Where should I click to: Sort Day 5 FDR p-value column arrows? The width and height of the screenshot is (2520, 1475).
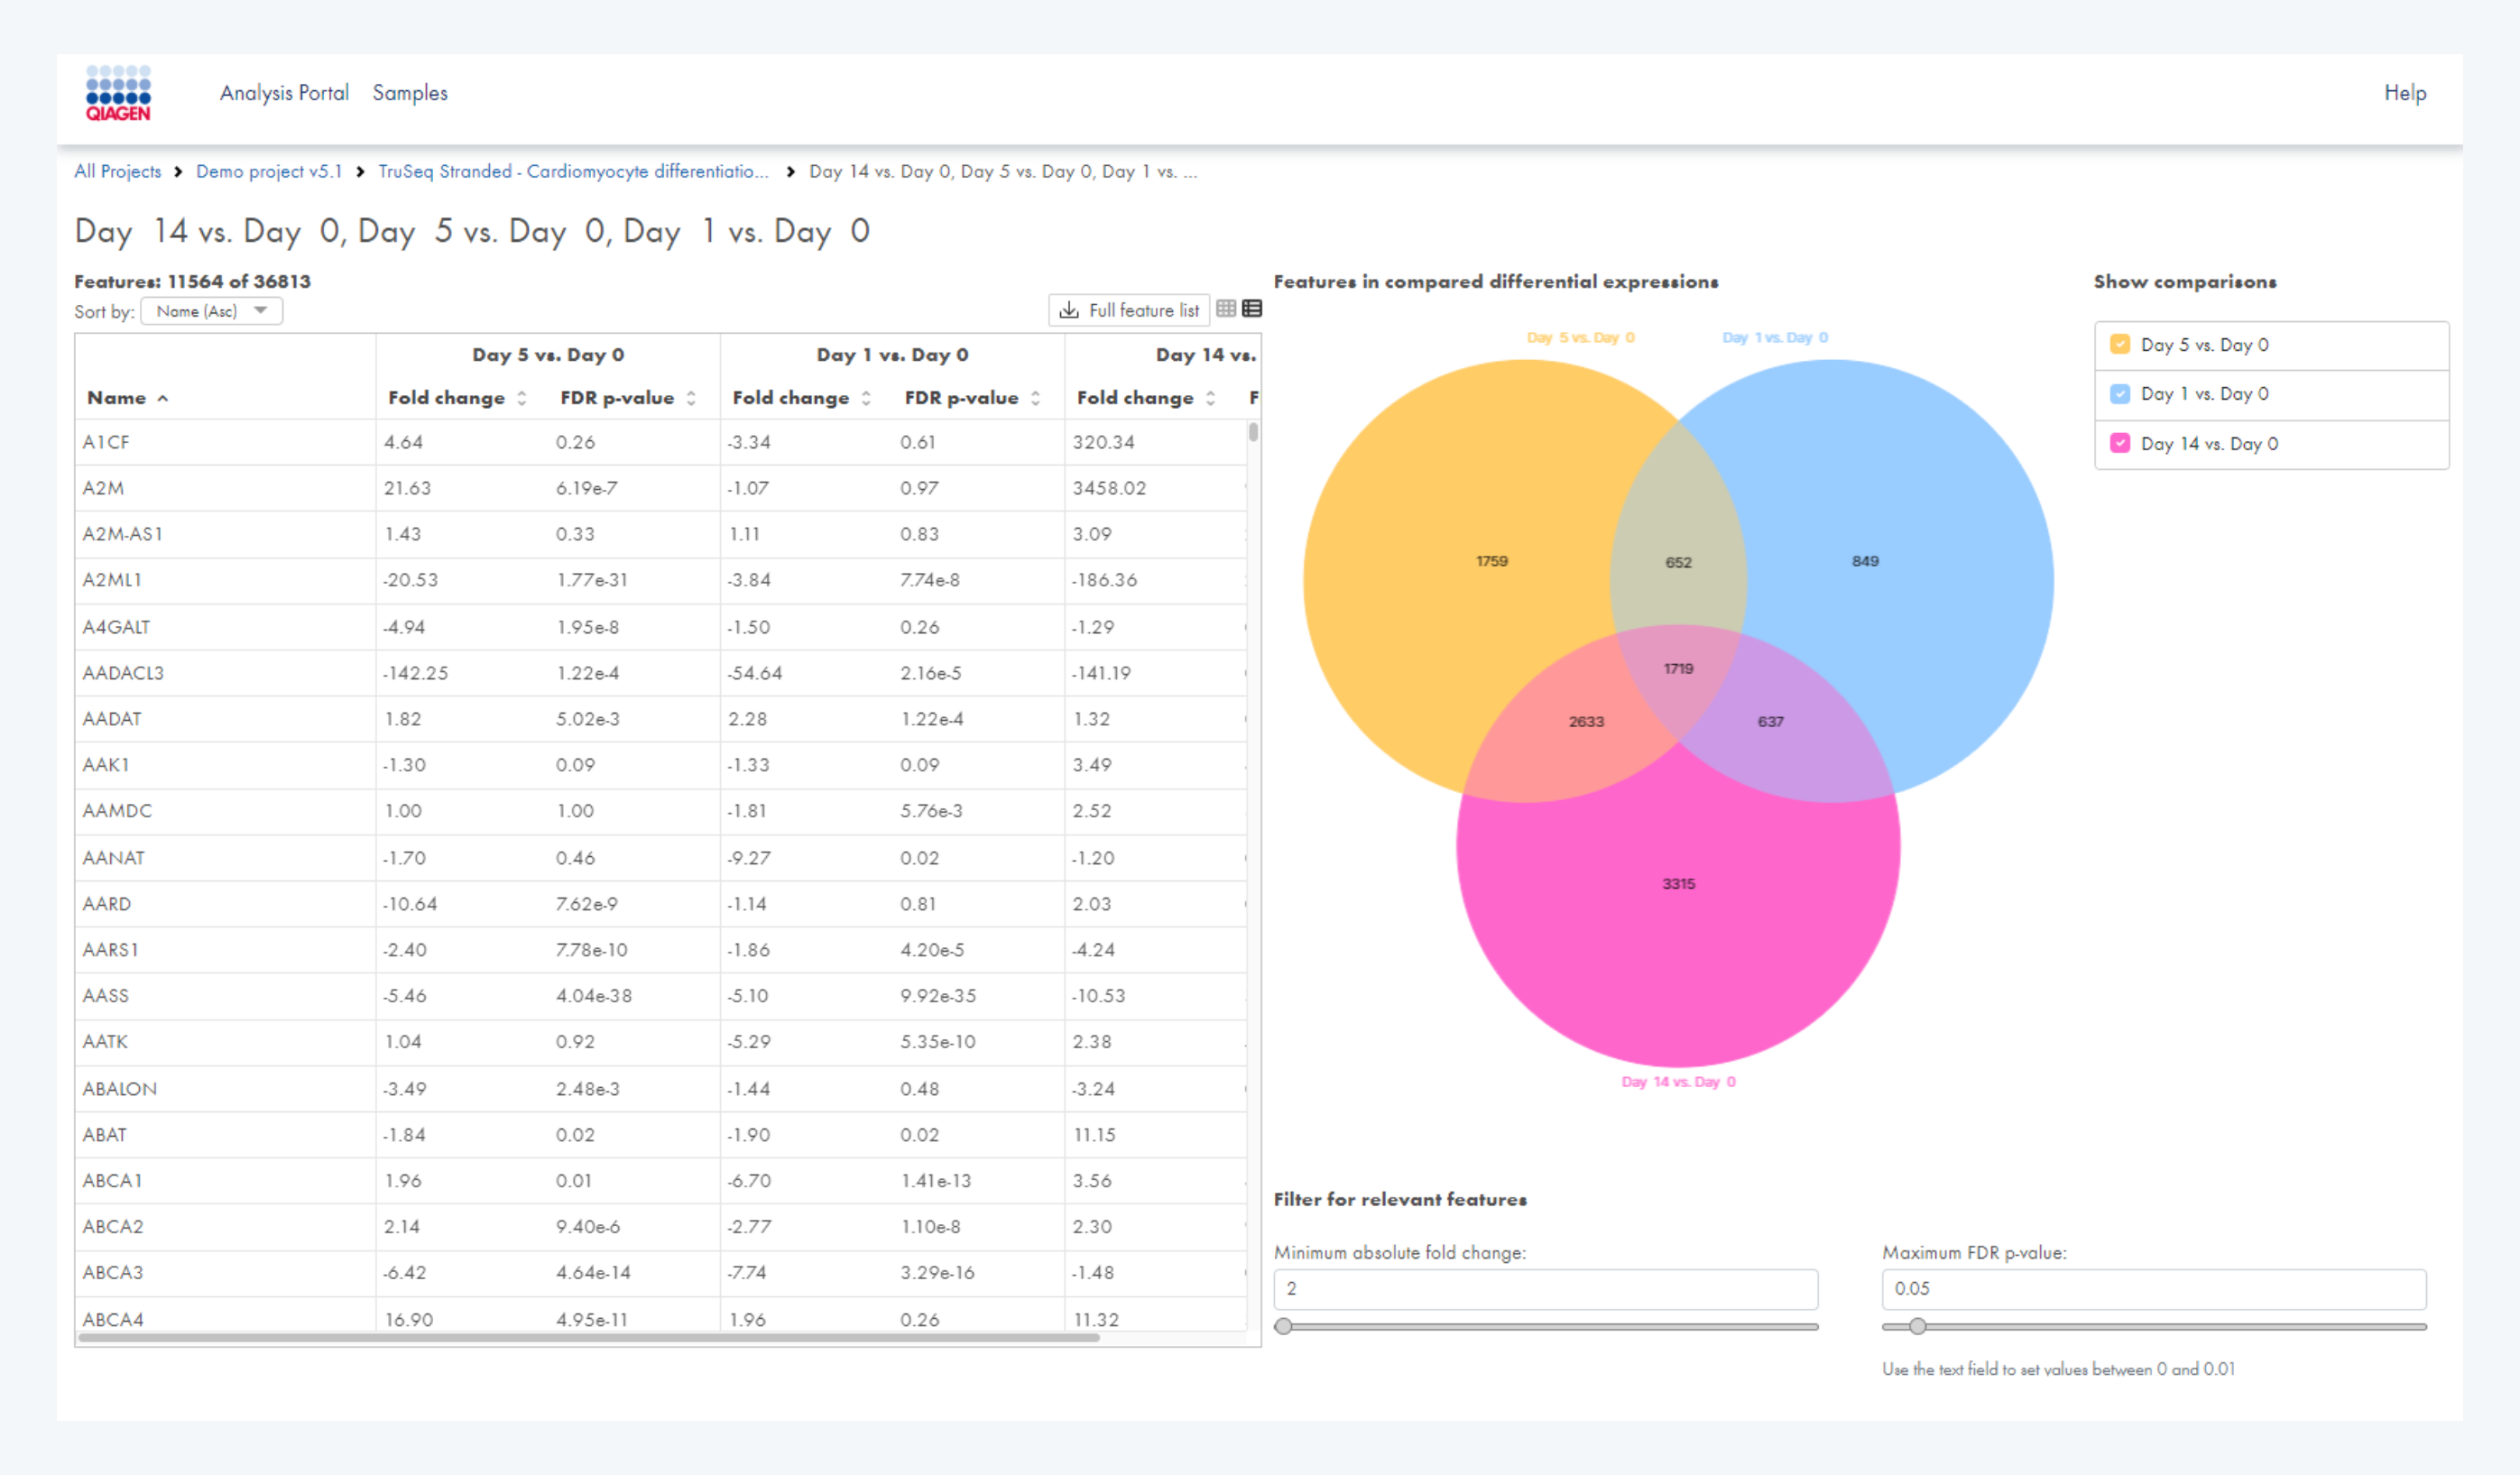[691, 398]
